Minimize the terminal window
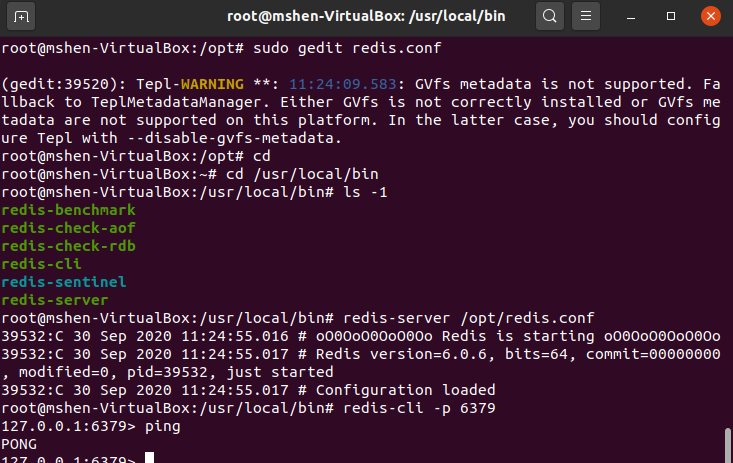The width and height of the screenshot is (733, 463). [634, 16]
